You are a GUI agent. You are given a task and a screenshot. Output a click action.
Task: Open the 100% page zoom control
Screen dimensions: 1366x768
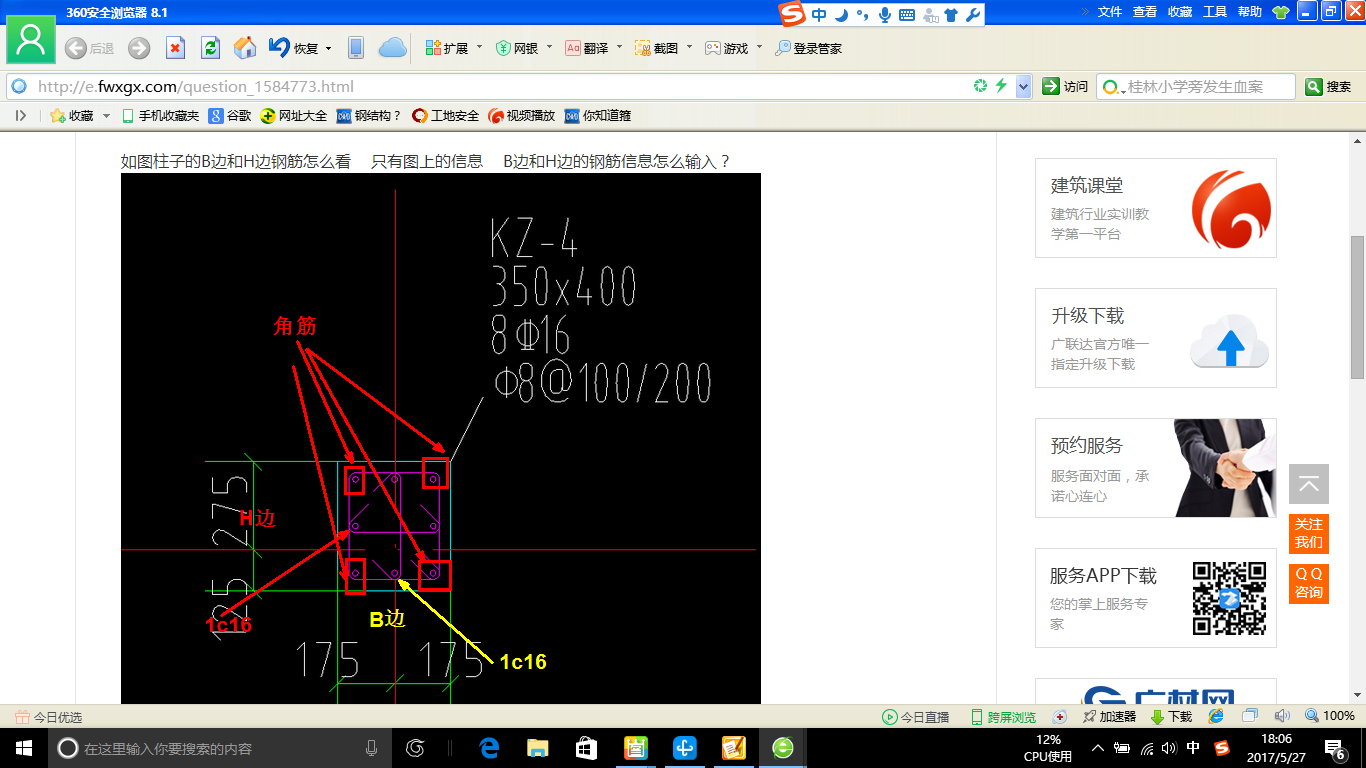click(1329, 716)
